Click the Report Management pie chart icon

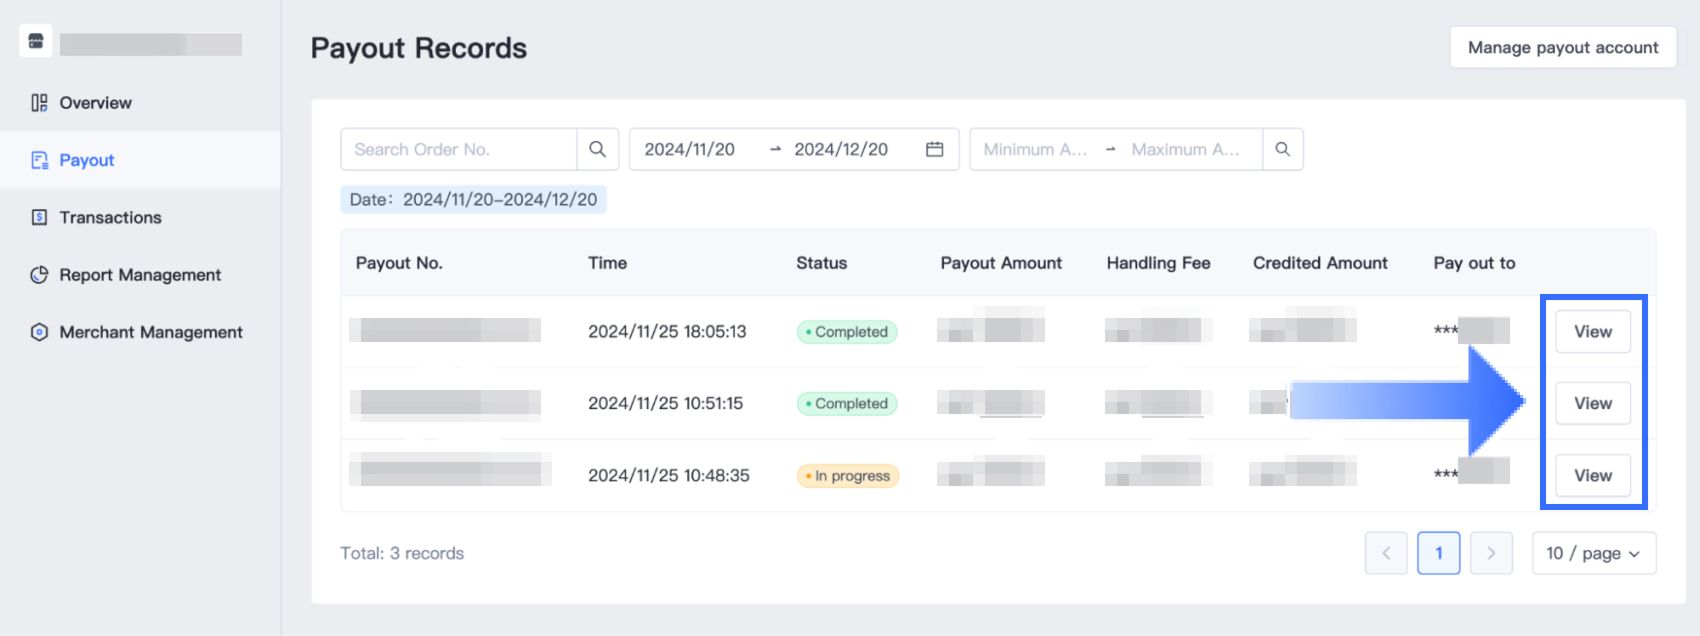[x=39, y=275]
